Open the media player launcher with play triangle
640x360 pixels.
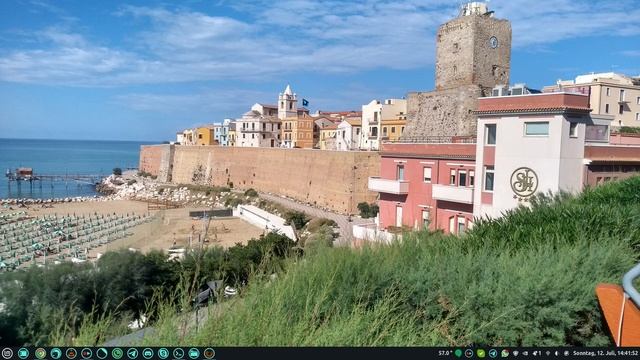click(x=87, y=353)
